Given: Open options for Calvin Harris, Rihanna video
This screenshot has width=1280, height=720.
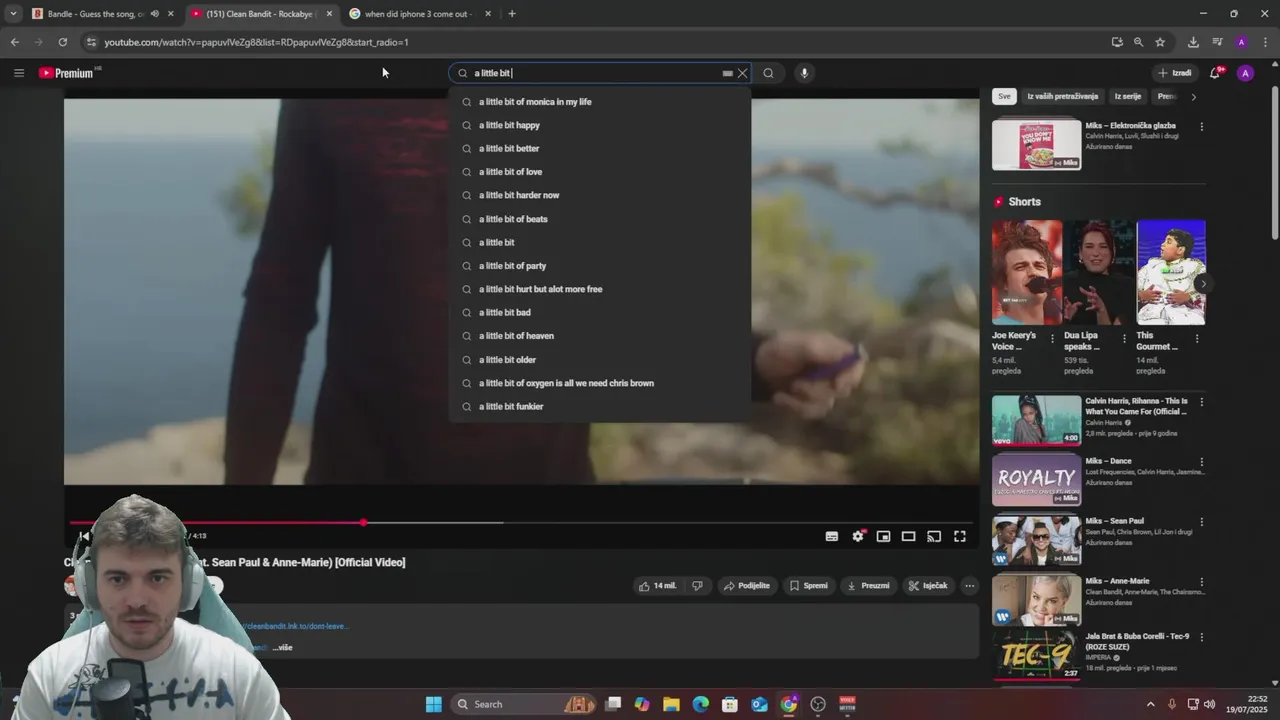Looking at the screenshot, I should point(1202,403).
